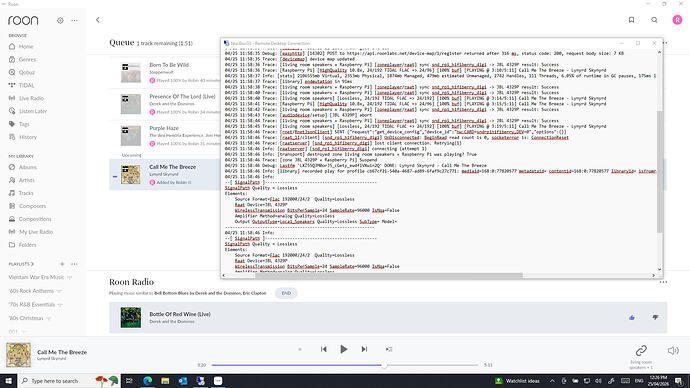Thumbs up the Roon Radio pick

point(632,317)
